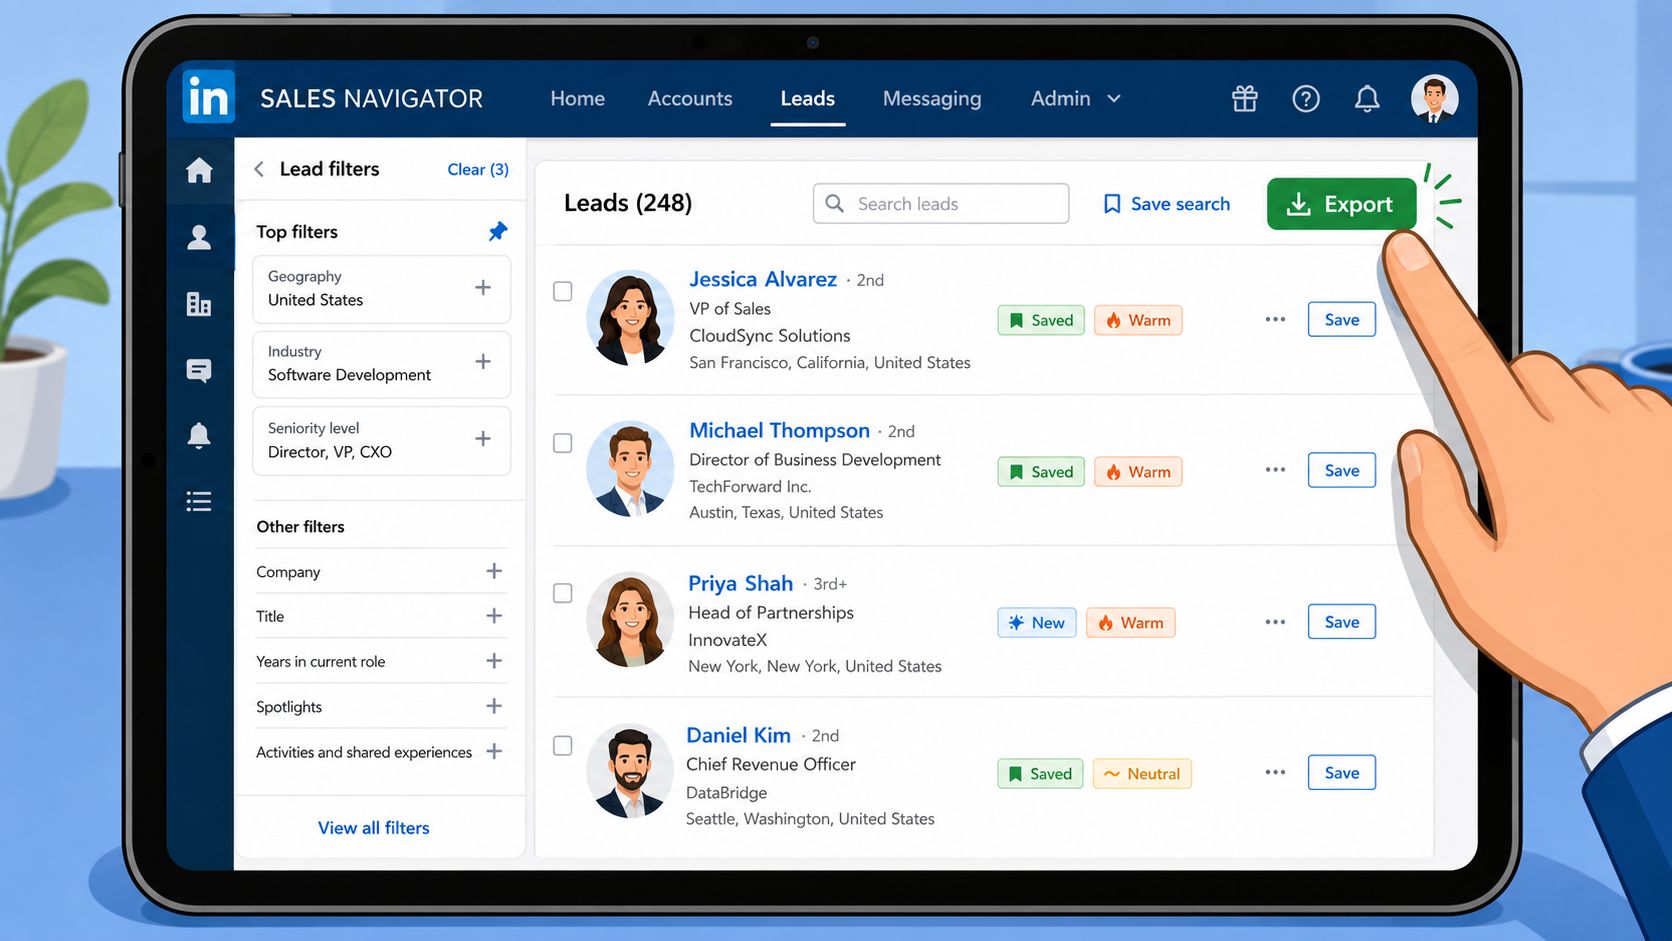
Task: Open the gift rewards icon
Action: [x=1244, y=98]
